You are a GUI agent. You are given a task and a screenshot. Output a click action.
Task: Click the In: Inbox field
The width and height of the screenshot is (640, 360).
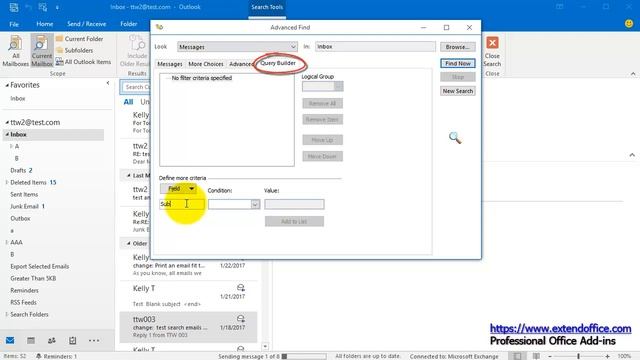point(375,47)
